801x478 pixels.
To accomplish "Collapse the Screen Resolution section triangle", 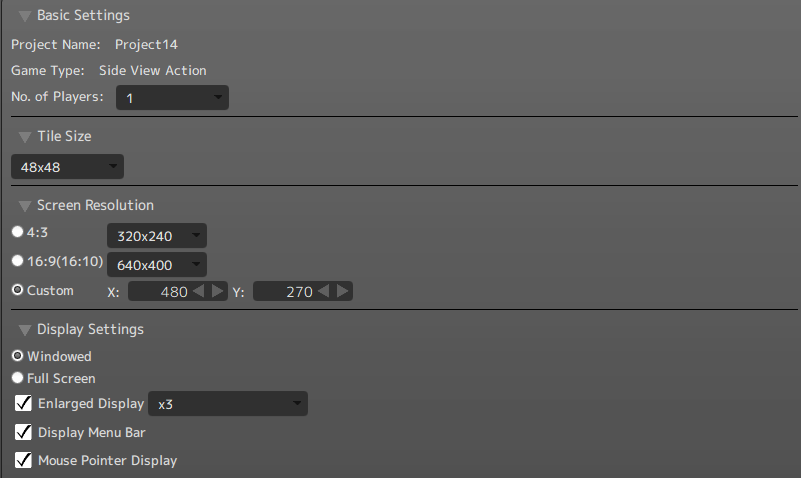I will [x=24, y=206].
